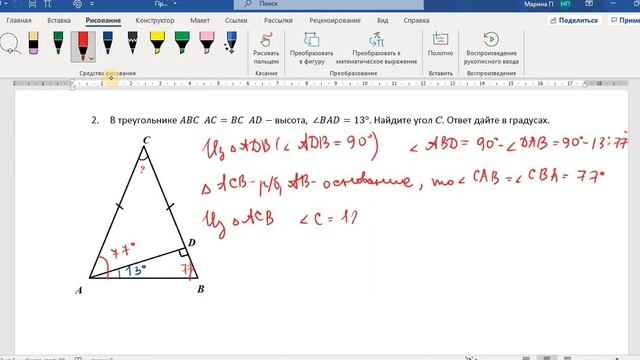The image size is (640, 360).
Task: Click the touch/mouse mode icon in the title bar
Action: tap(77, 4)
